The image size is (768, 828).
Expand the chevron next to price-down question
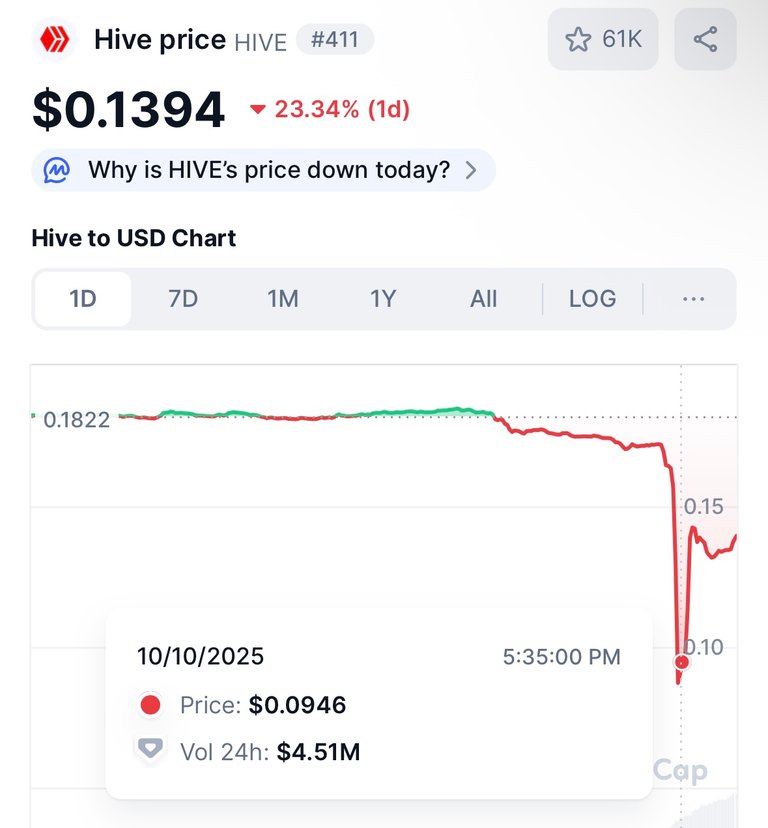click(x=472, y=170)
